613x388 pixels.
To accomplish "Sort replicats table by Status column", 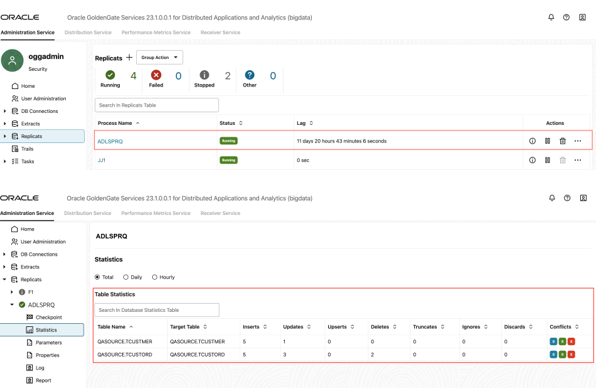I will click(x=241, y=123).
